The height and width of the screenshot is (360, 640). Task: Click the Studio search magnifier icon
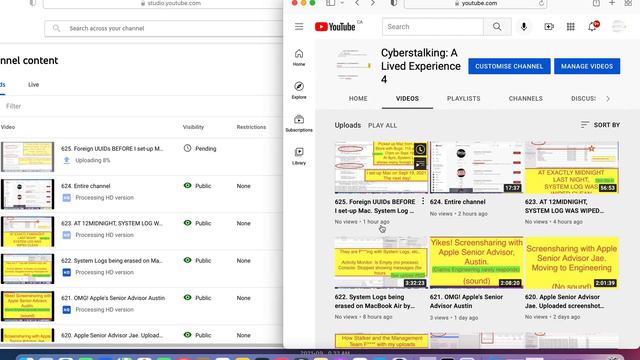pos(56,28)
